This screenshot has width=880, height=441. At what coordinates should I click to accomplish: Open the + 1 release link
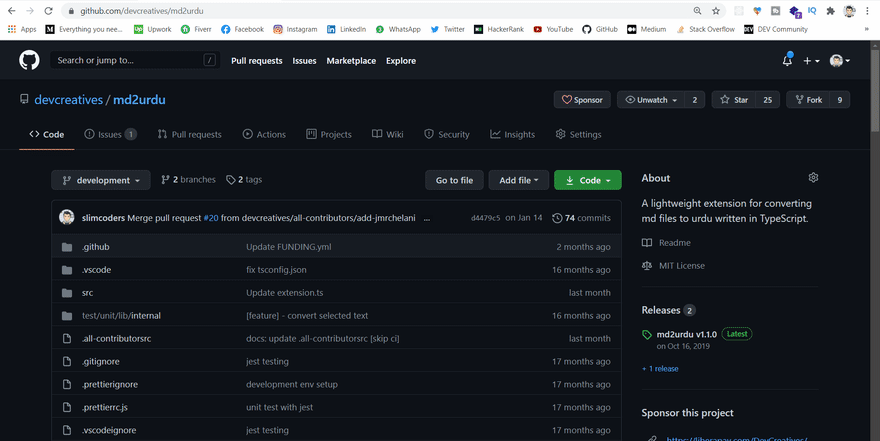pyautogui.click(x=660, y=369)
